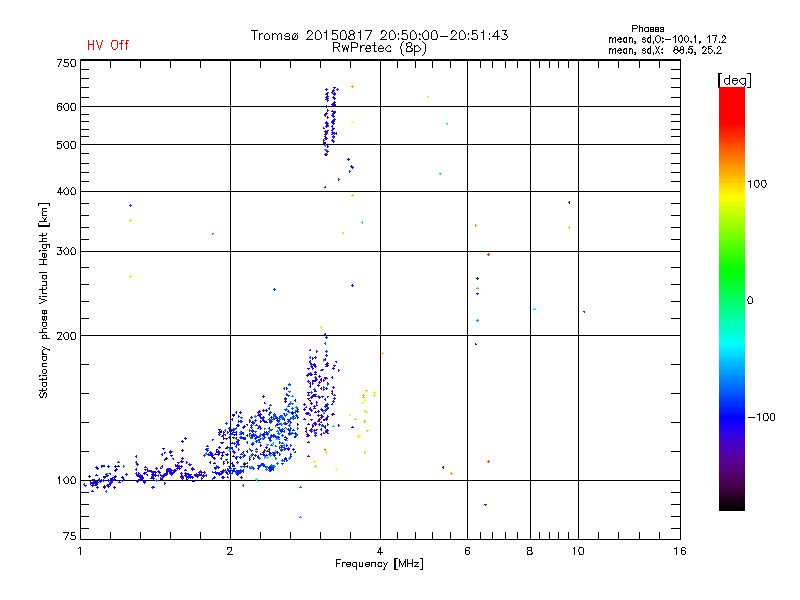This screenshot has height=600, width=800.
Task: Click the y-axis label '750'
Action: pyautogui.click(x=66, y=63)
